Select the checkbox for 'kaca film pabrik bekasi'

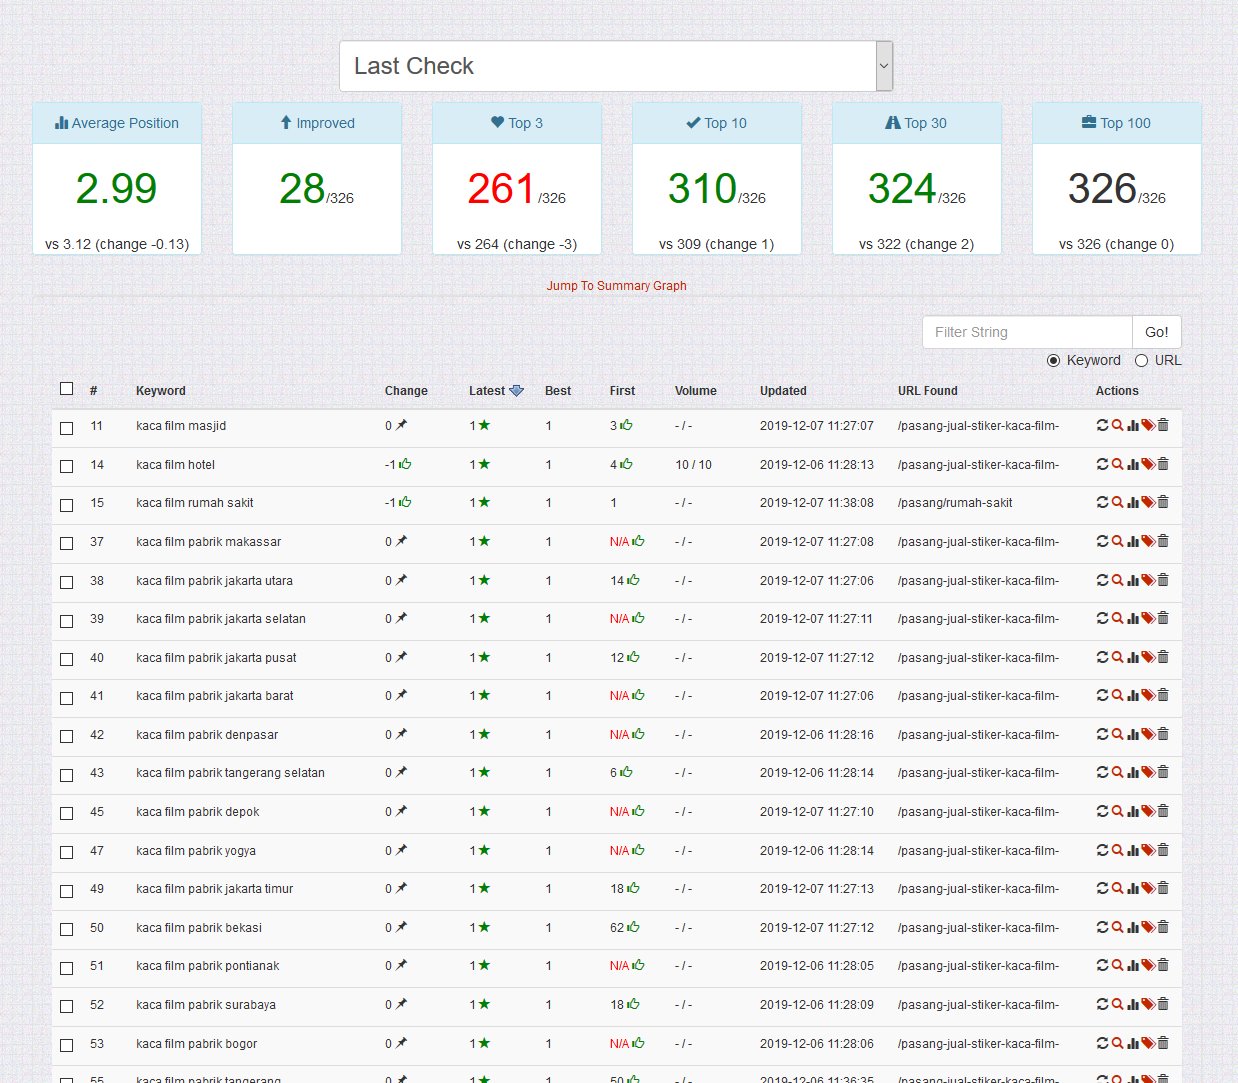67,929
